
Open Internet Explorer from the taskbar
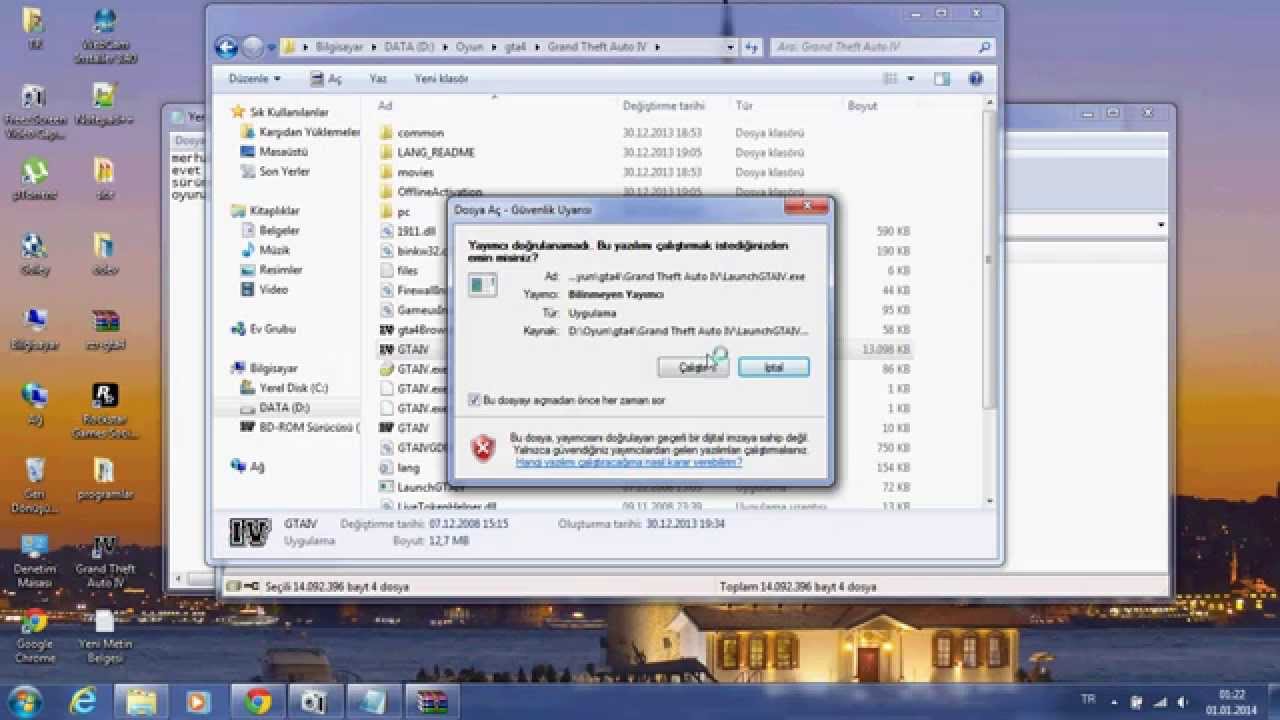point(83,701)
